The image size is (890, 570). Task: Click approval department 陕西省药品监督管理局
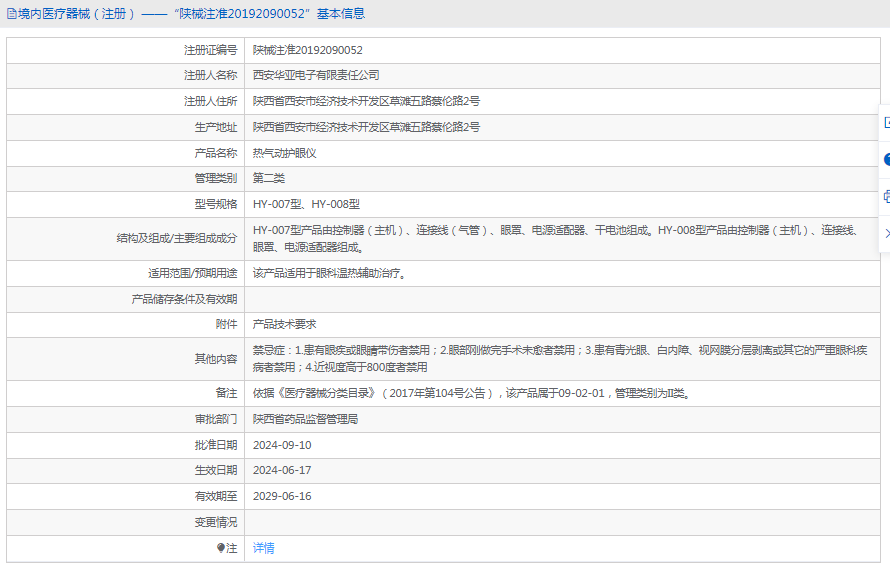coord(305,419)
